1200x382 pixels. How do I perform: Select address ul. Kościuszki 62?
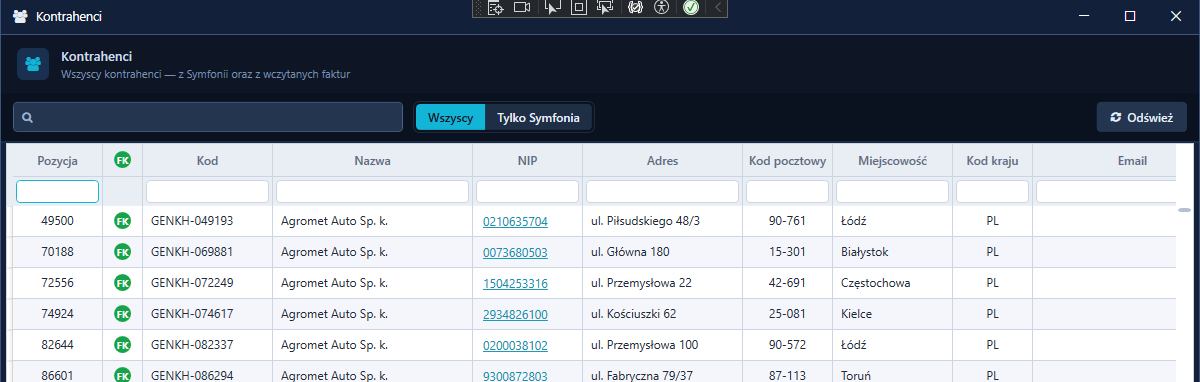point(662,314)
